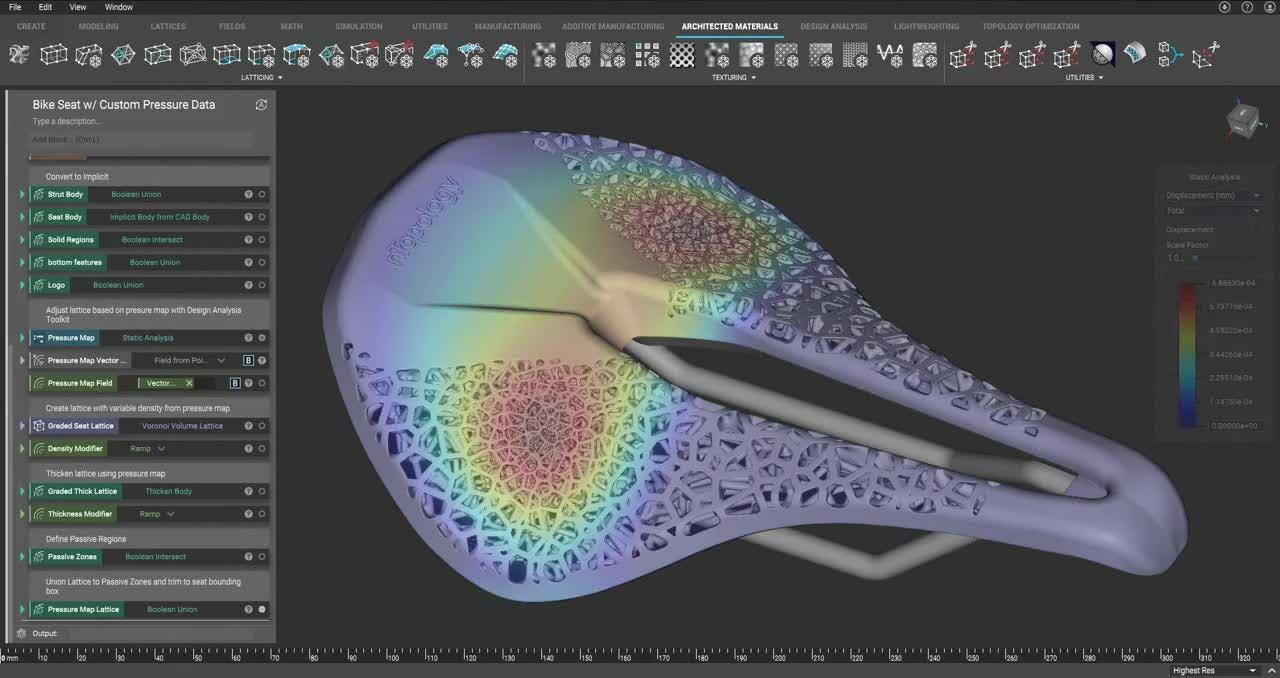Image resolution: width=1280 pixels, height=678 pixels.
Task: Select the plain box unit-cell lattice icon without gear
Action: point(53,55)
